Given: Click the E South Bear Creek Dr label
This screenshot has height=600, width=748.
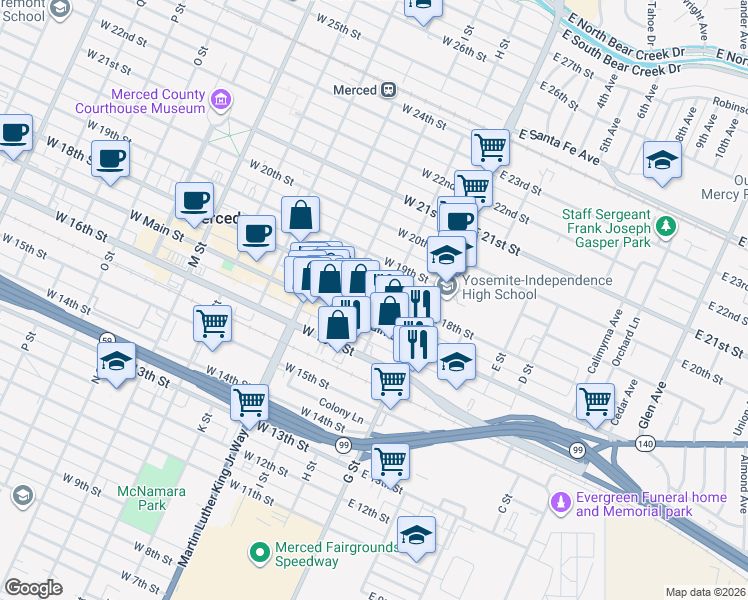Looking at the screenshot, I should (621, 52).
